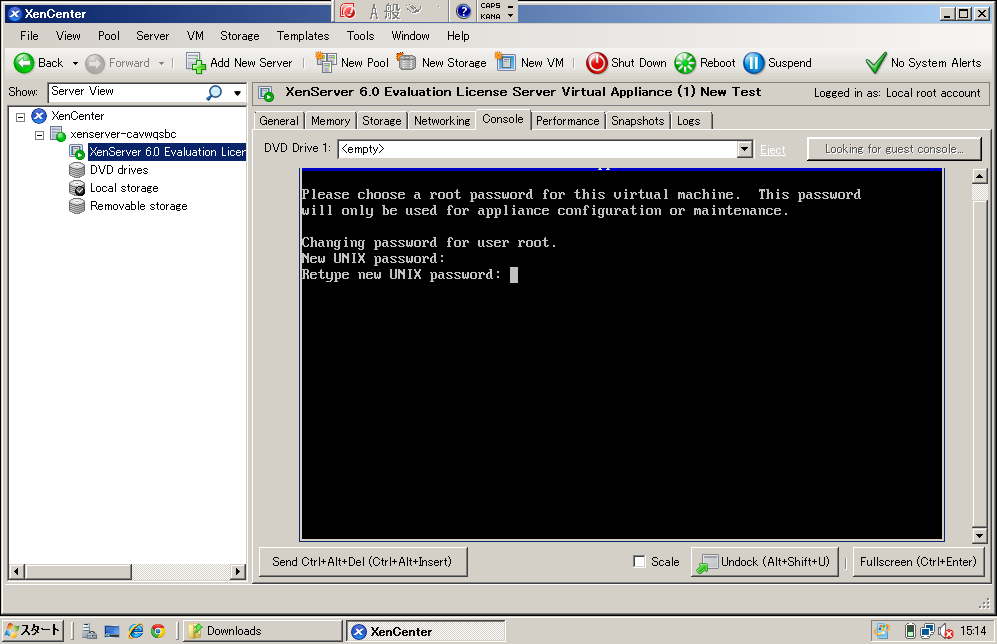Screen dimensions: 997x644
Task: Click the blue help question mark icon
Action: (464, 11)
